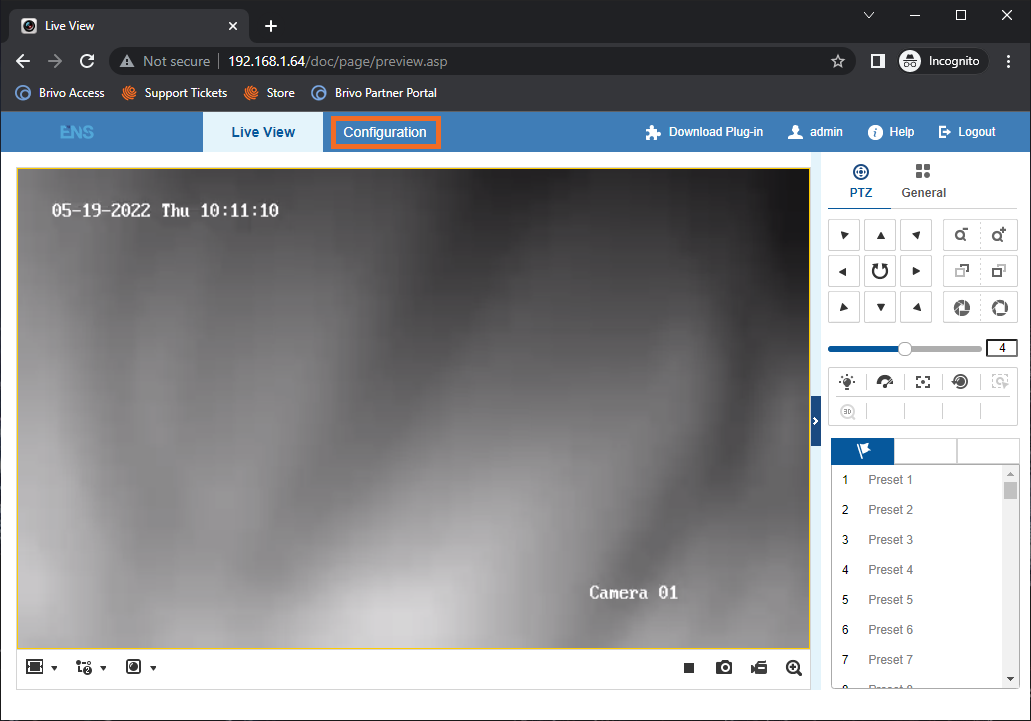Click the PTZ zoom out button

point(961,236)
